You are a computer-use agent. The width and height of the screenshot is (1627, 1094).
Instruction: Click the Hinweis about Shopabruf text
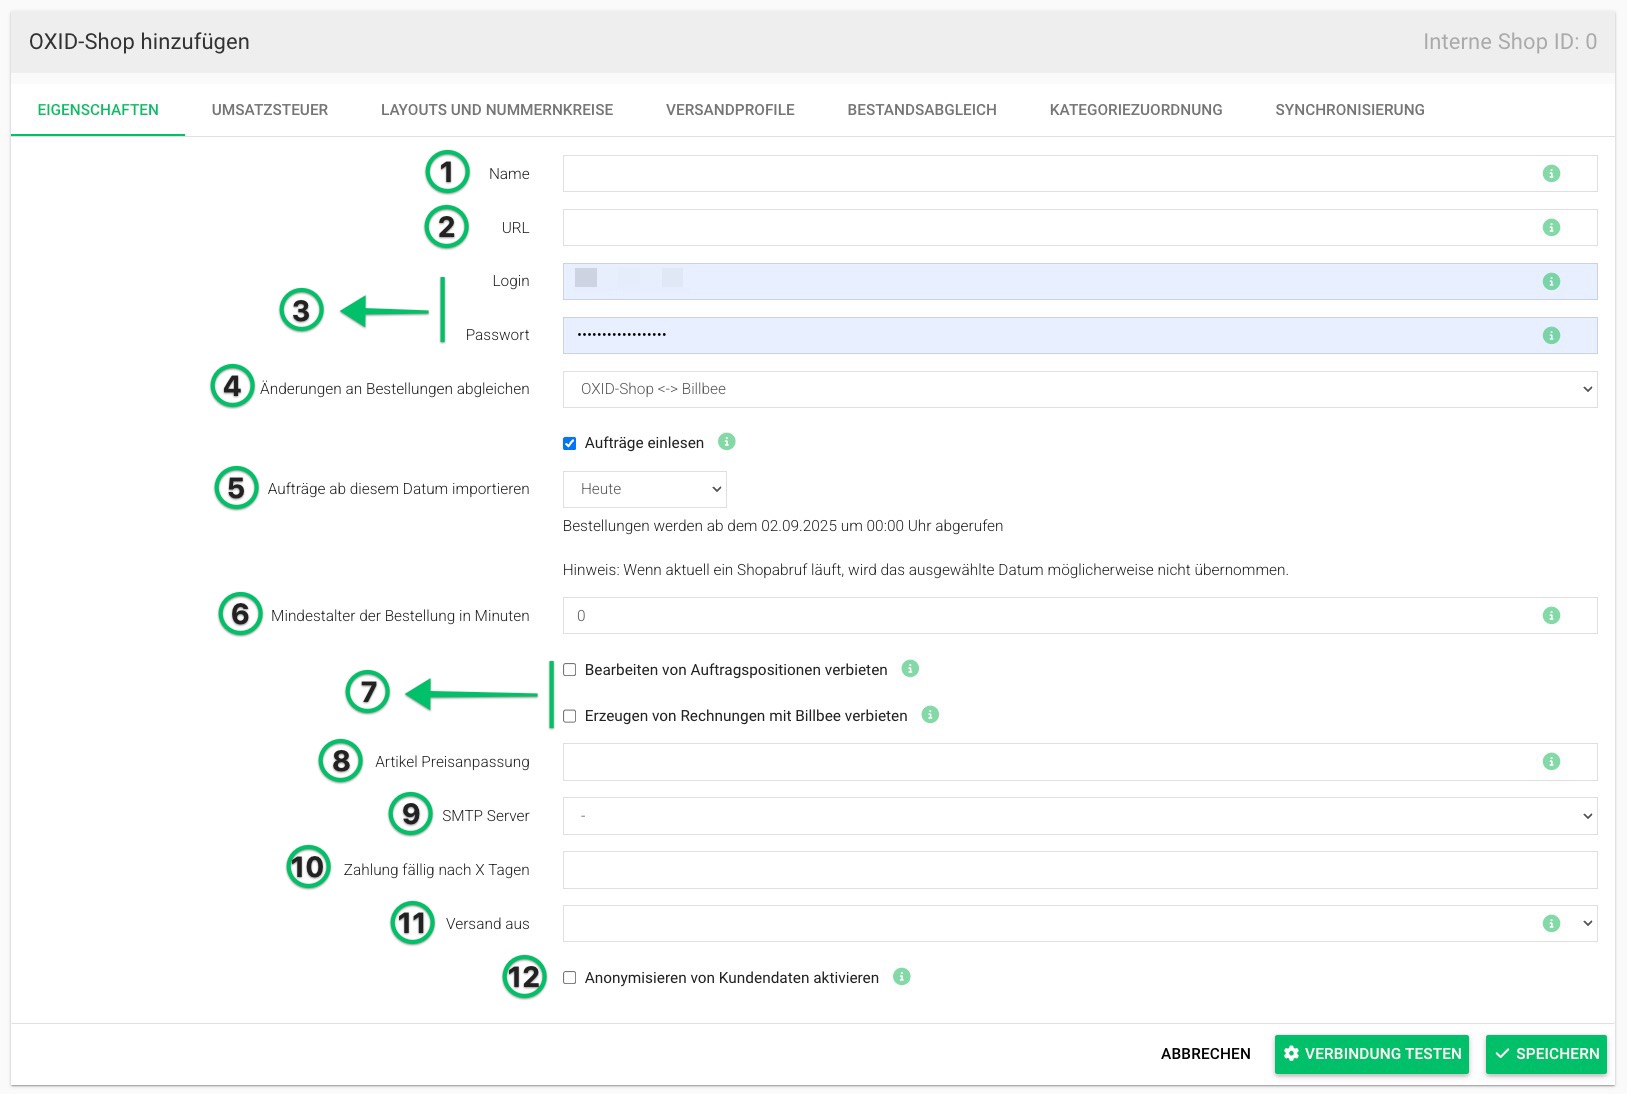click(x=926, y=570)
